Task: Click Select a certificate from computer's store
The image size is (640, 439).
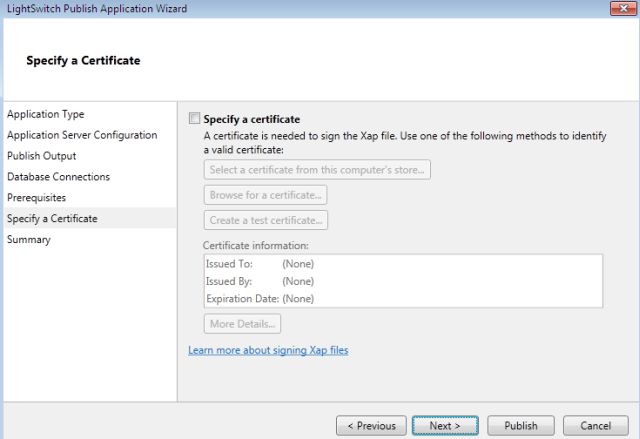Action: point(317,170)
